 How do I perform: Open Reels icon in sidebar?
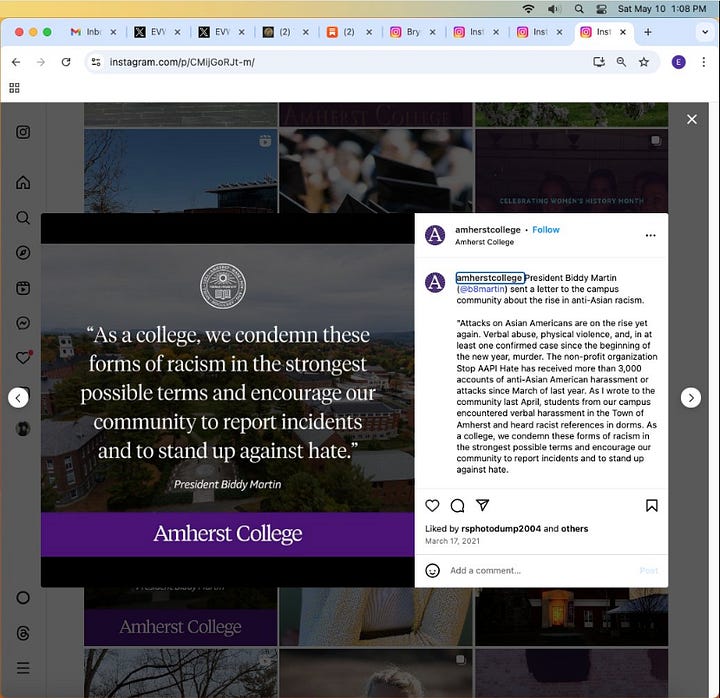tap(23, 288)
